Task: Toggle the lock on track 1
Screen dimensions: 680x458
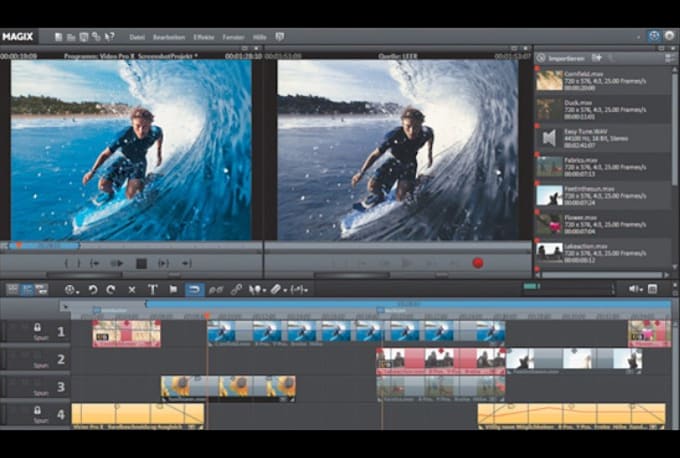Action: pyautogui.click(x=37, y=327)
